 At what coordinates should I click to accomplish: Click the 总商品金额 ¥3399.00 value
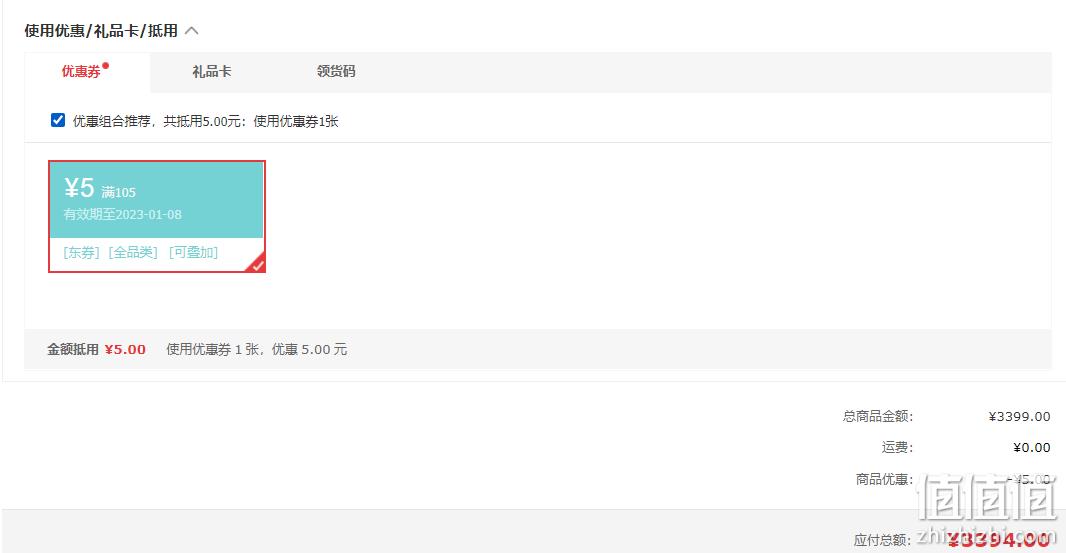coord(1019,416)
